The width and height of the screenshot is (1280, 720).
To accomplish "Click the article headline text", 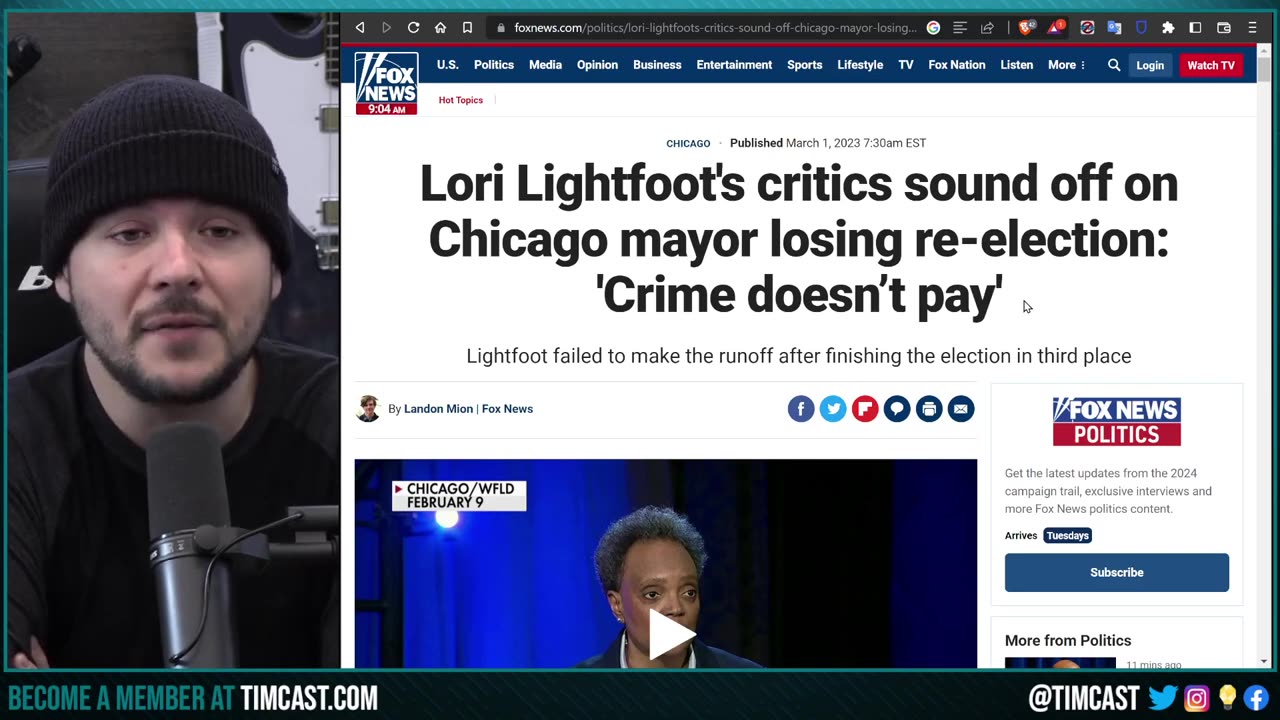I will [x=798, y=240].
